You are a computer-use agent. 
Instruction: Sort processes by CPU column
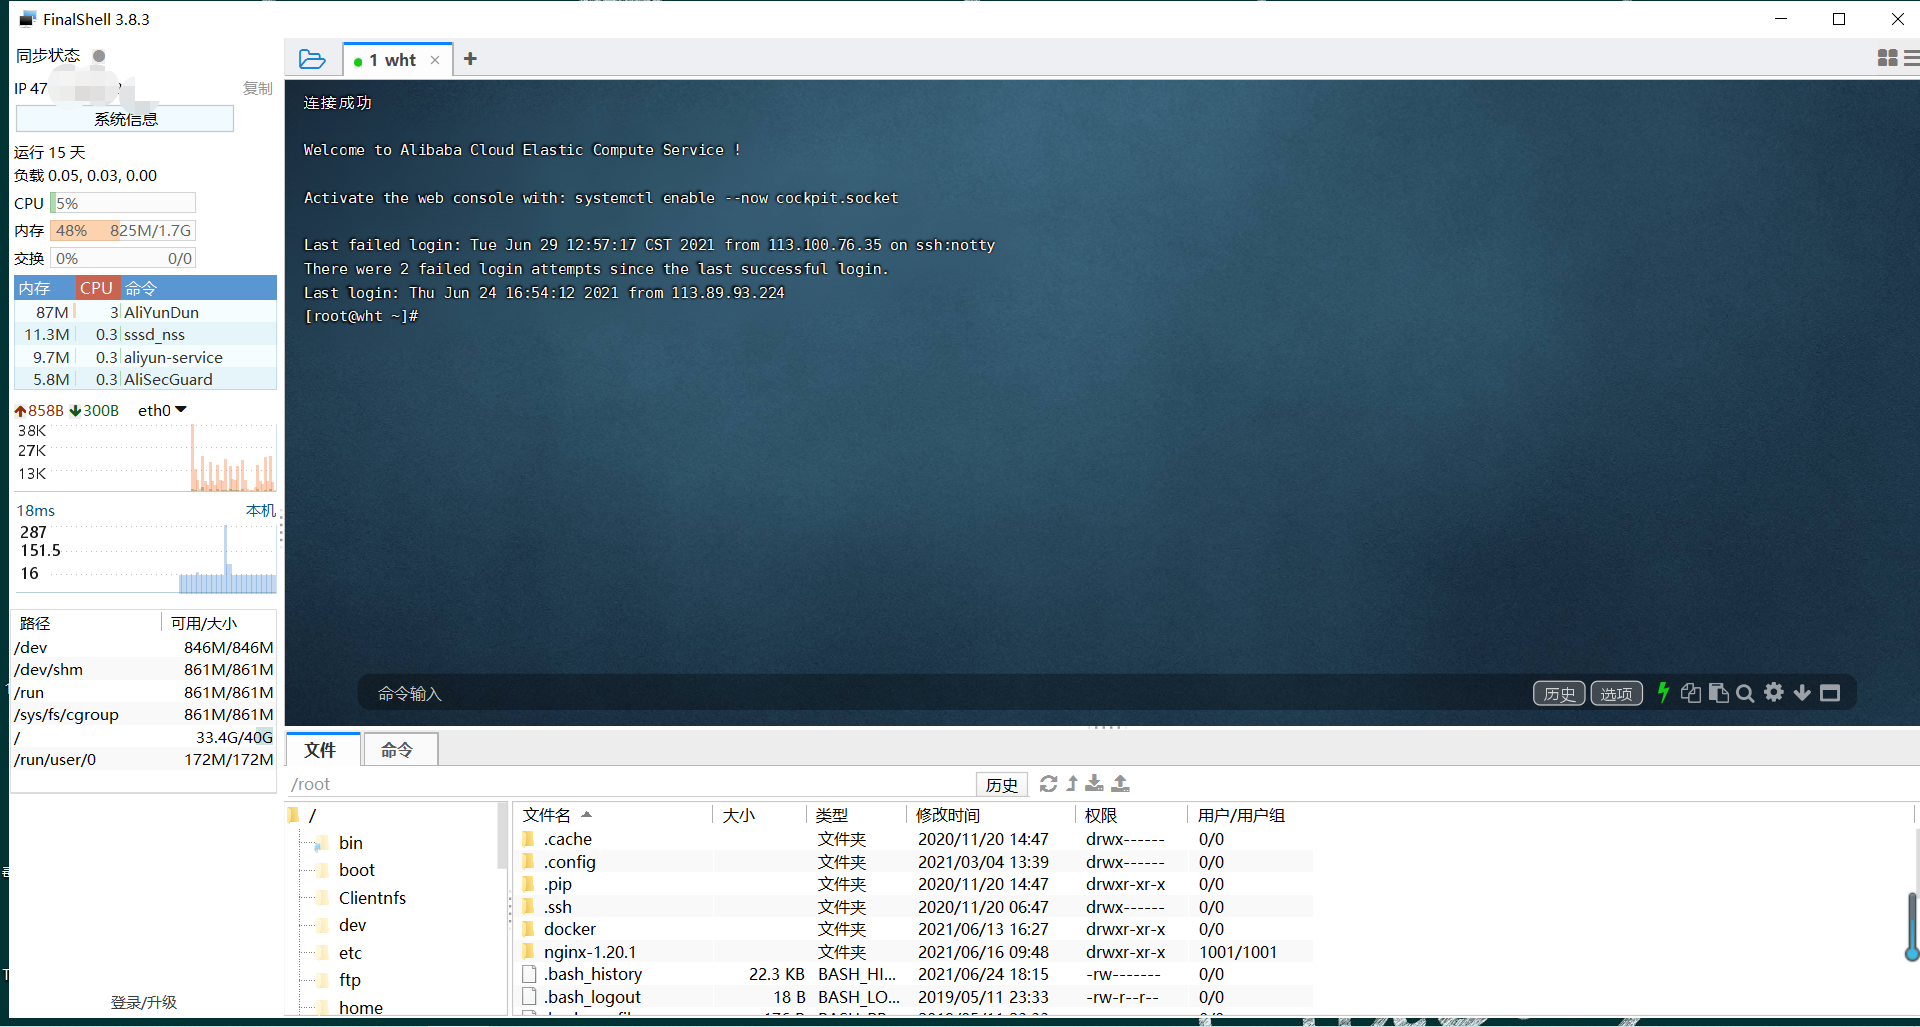tap(98, 288)
